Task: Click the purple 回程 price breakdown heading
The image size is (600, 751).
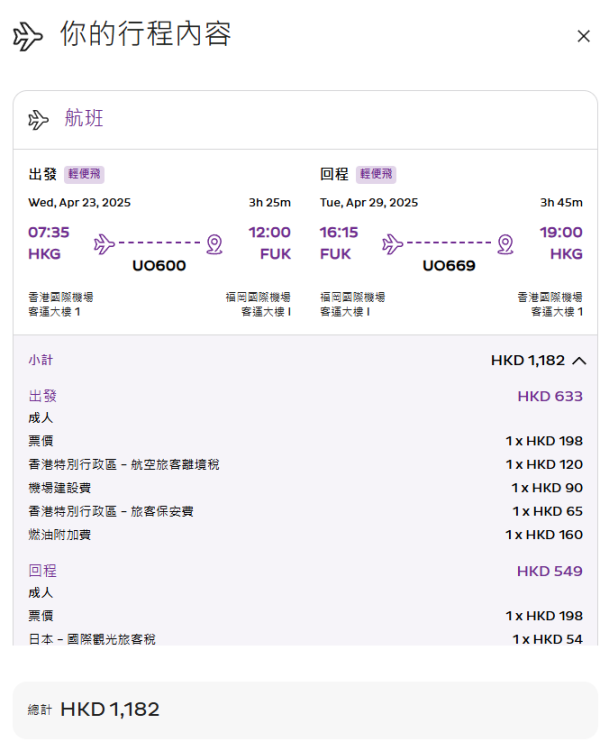Action: 43,571
